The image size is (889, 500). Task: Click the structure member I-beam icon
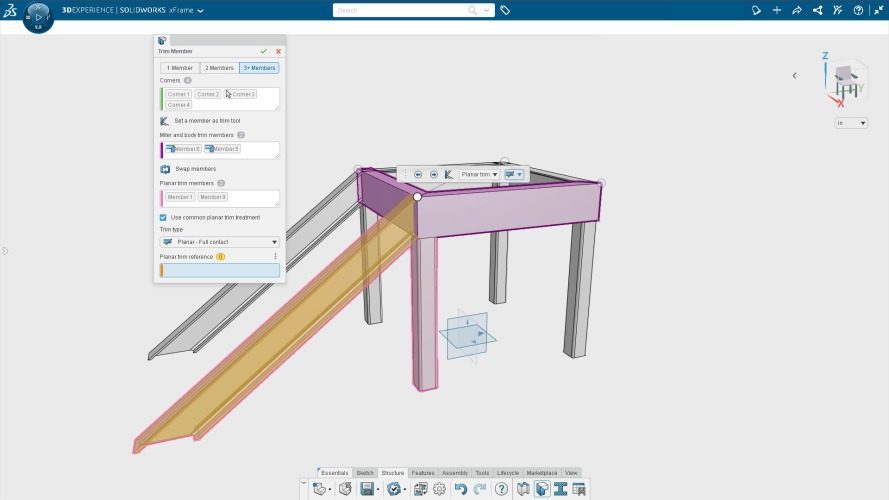click(x=561, y=489)
